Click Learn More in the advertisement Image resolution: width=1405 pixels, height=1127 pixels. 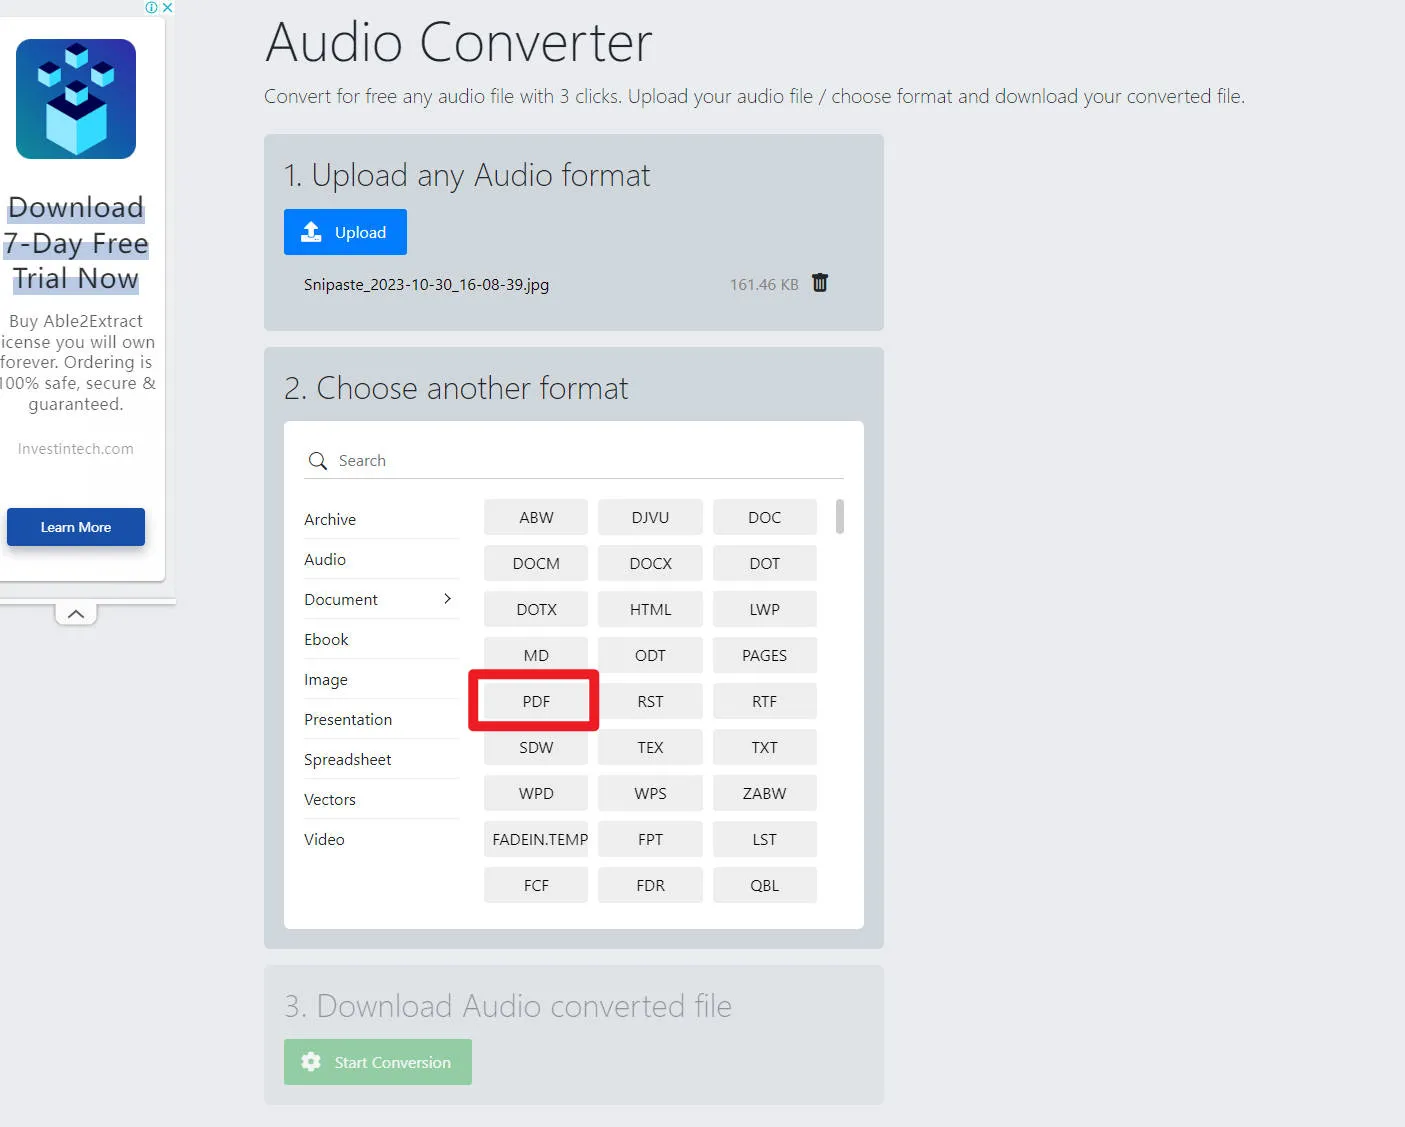(75, 527)
